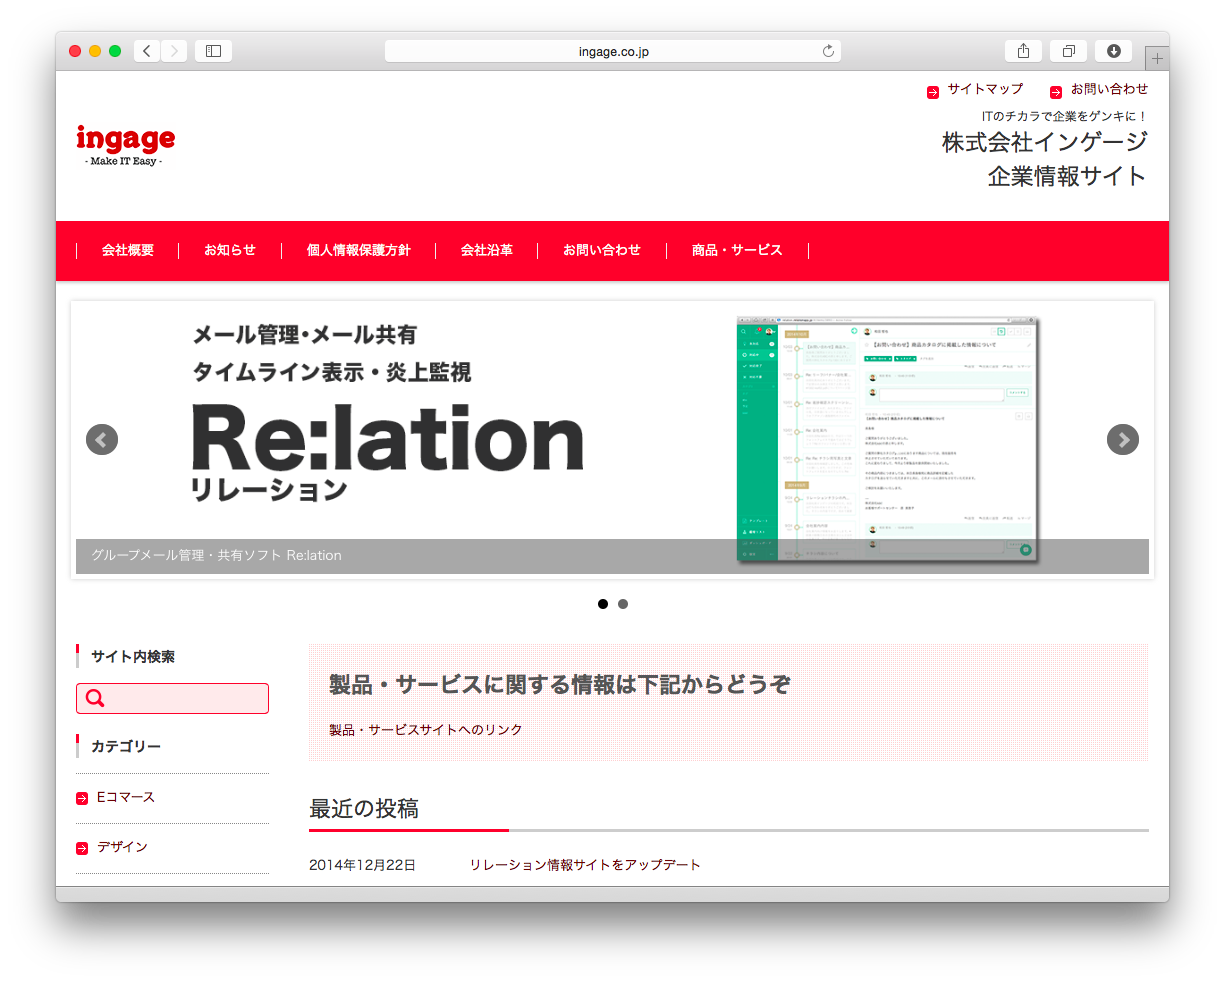This screenshot has height=982, width=1225.
Task: Go back with Safari's back arrow
Action: point(147,51)
